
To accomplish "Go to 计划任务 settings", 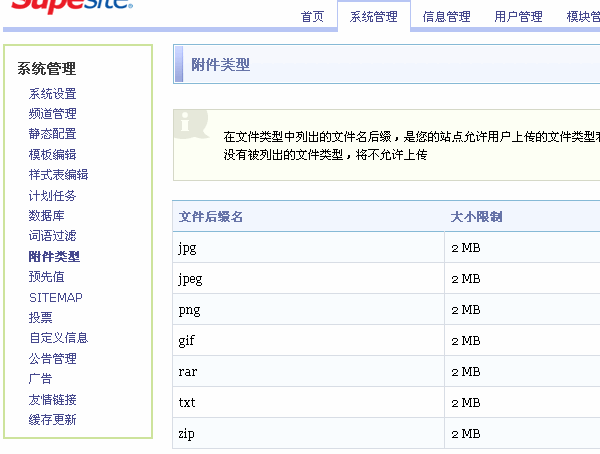I will [52, 196].
